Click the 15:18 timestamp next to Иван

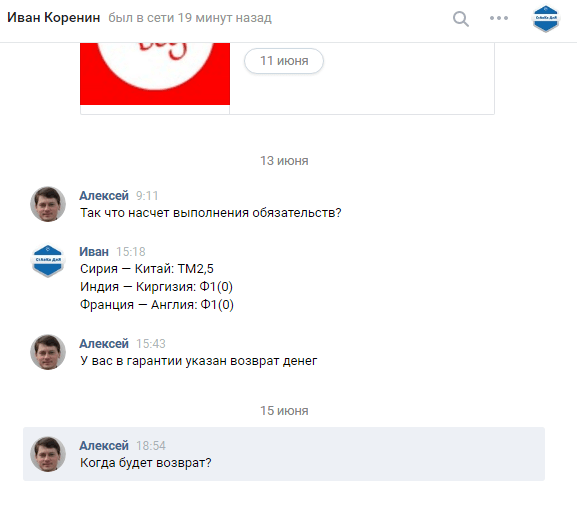(131, 252)
